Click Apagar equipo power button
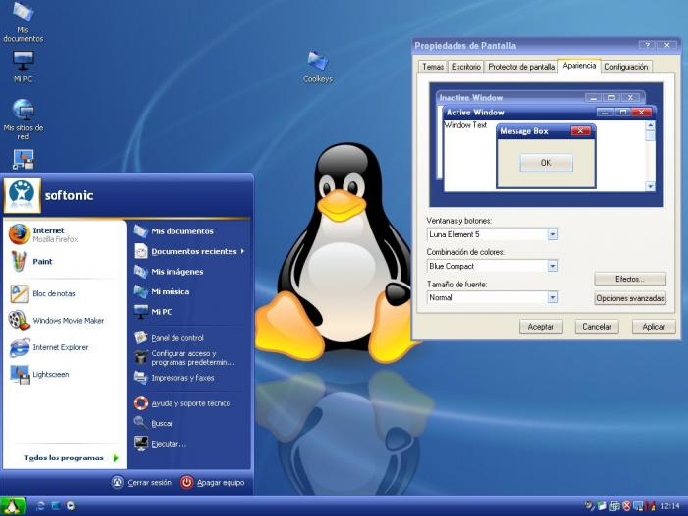Image resolution: width=688 pixels, height=516 pixels. [212, 483]
